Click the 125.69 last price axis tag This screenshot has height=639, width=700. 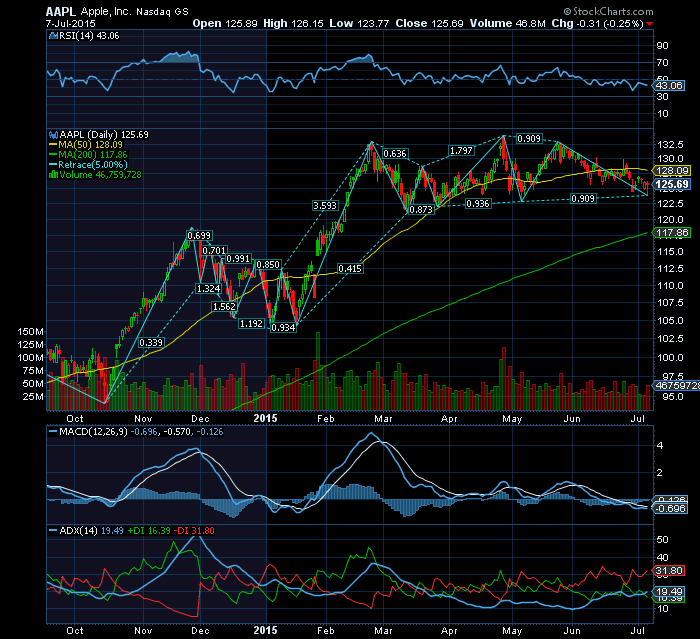tap(672, 184)
